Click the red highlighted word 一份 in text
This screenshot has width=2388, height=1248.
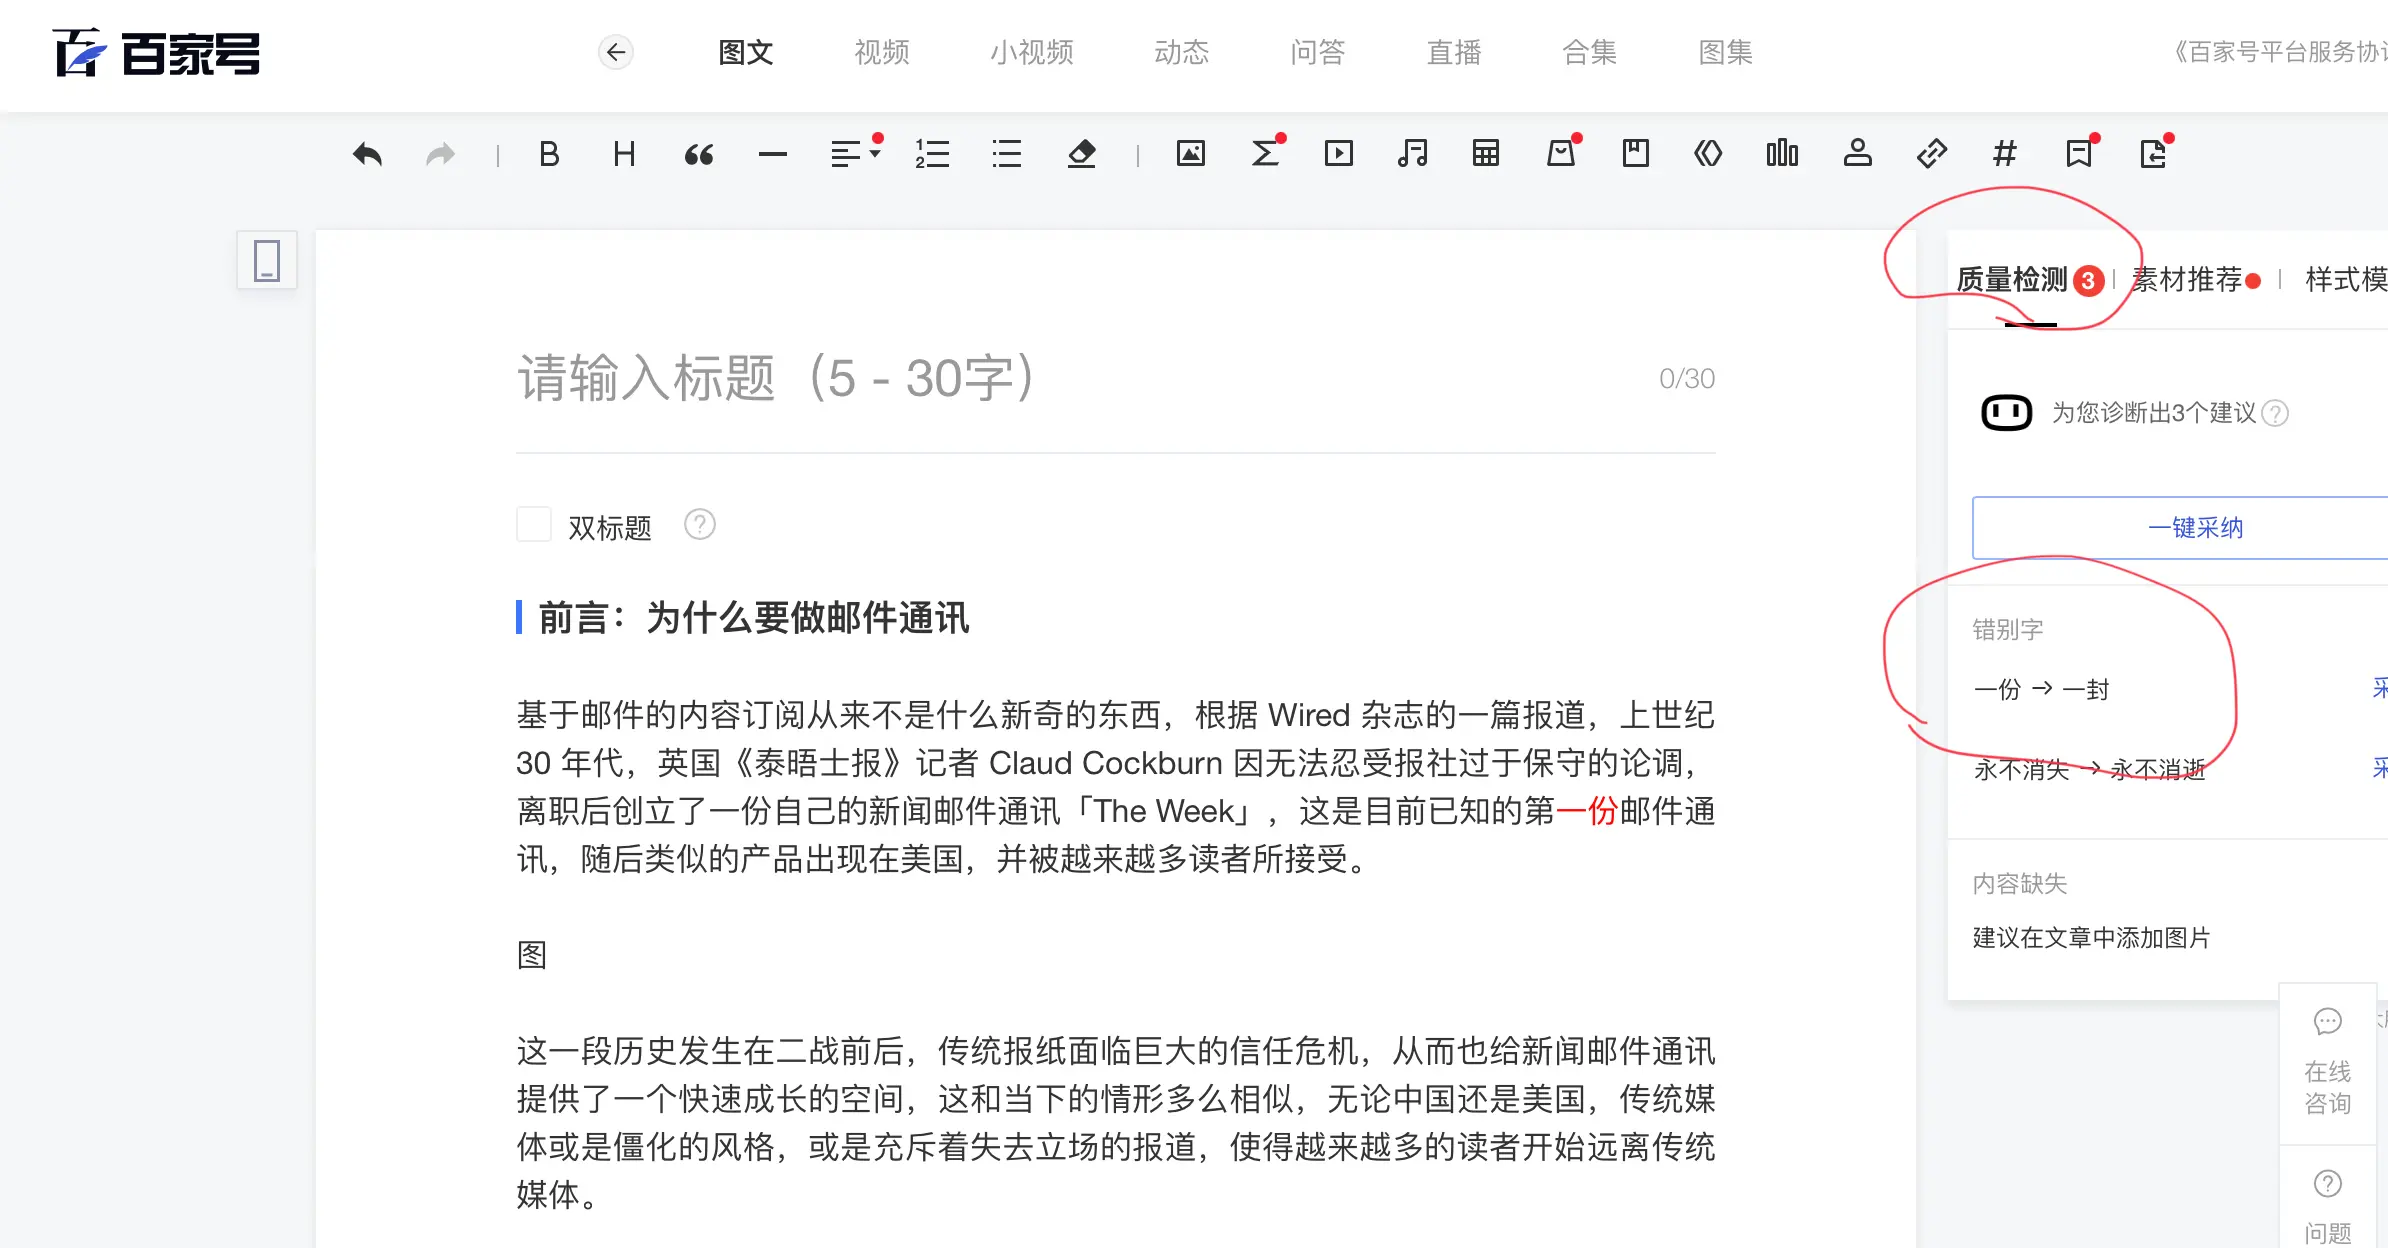1587,811
